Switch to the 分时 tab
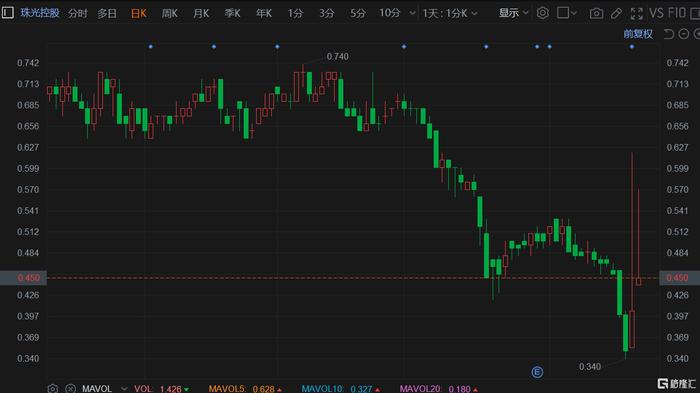The image size is (700, 393). 78,13
